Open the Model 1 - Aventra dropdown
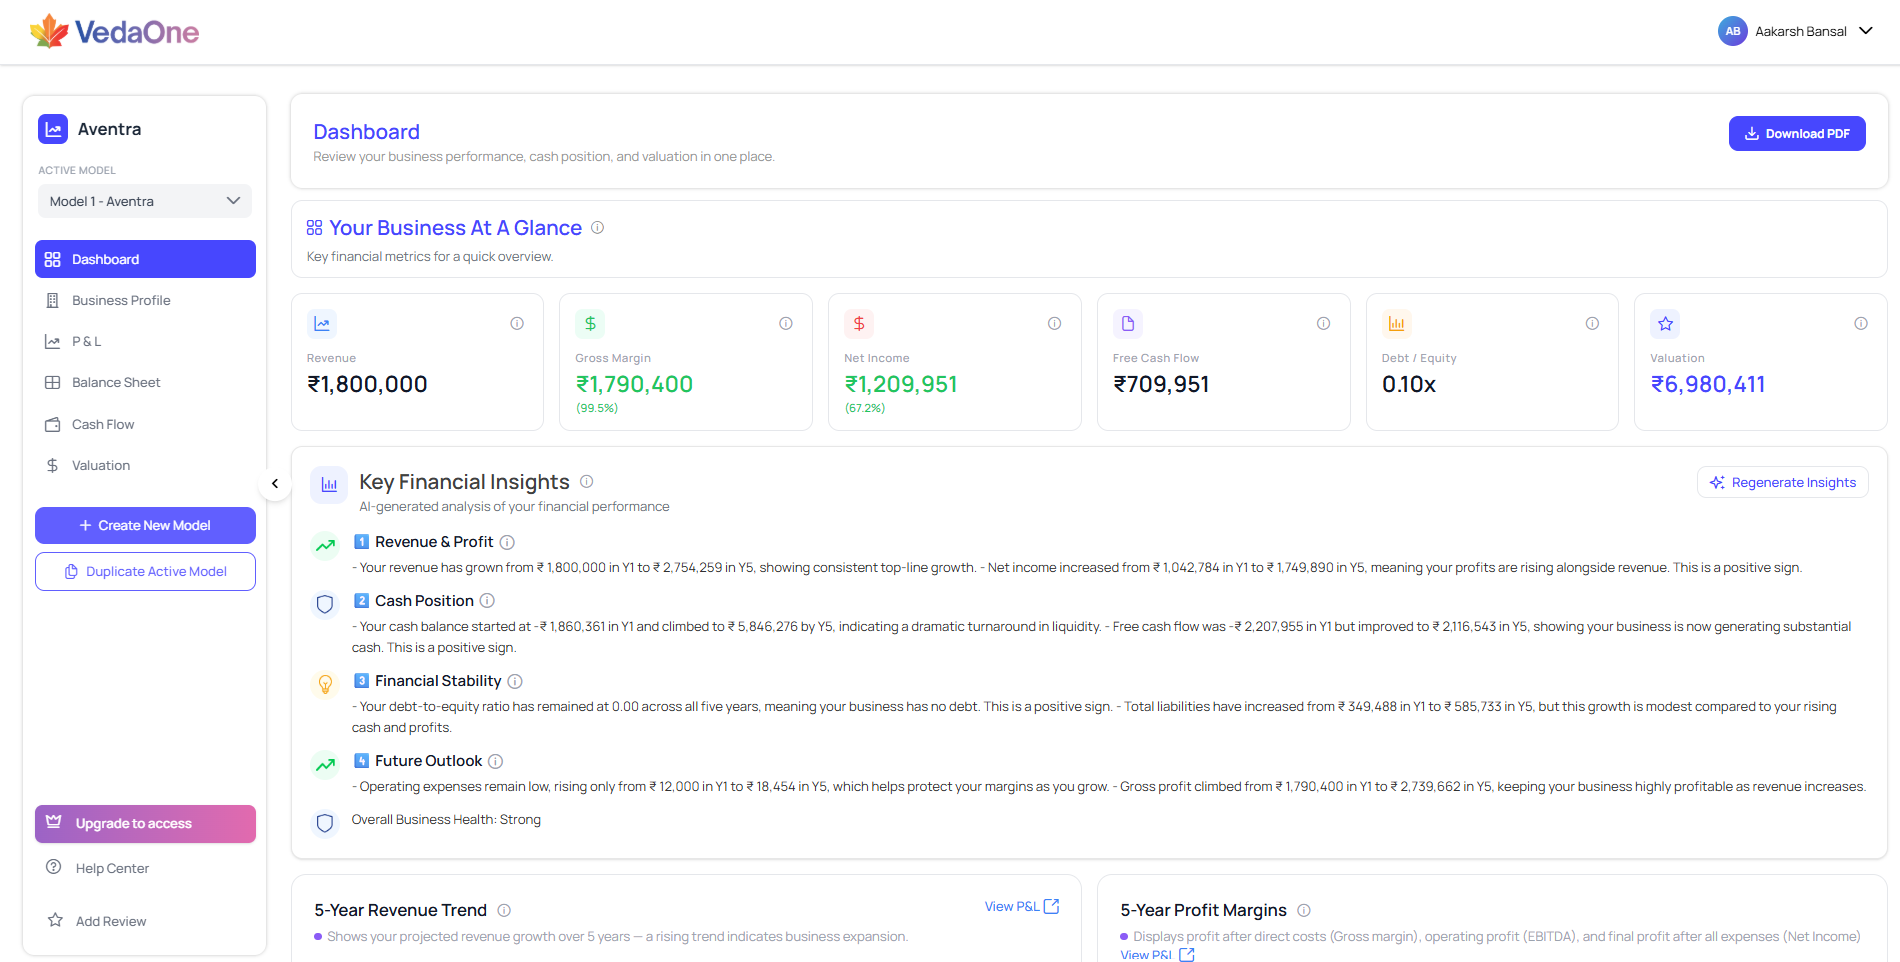The image size is (1900, 962). pyautogui.click(x=144, y=201)
